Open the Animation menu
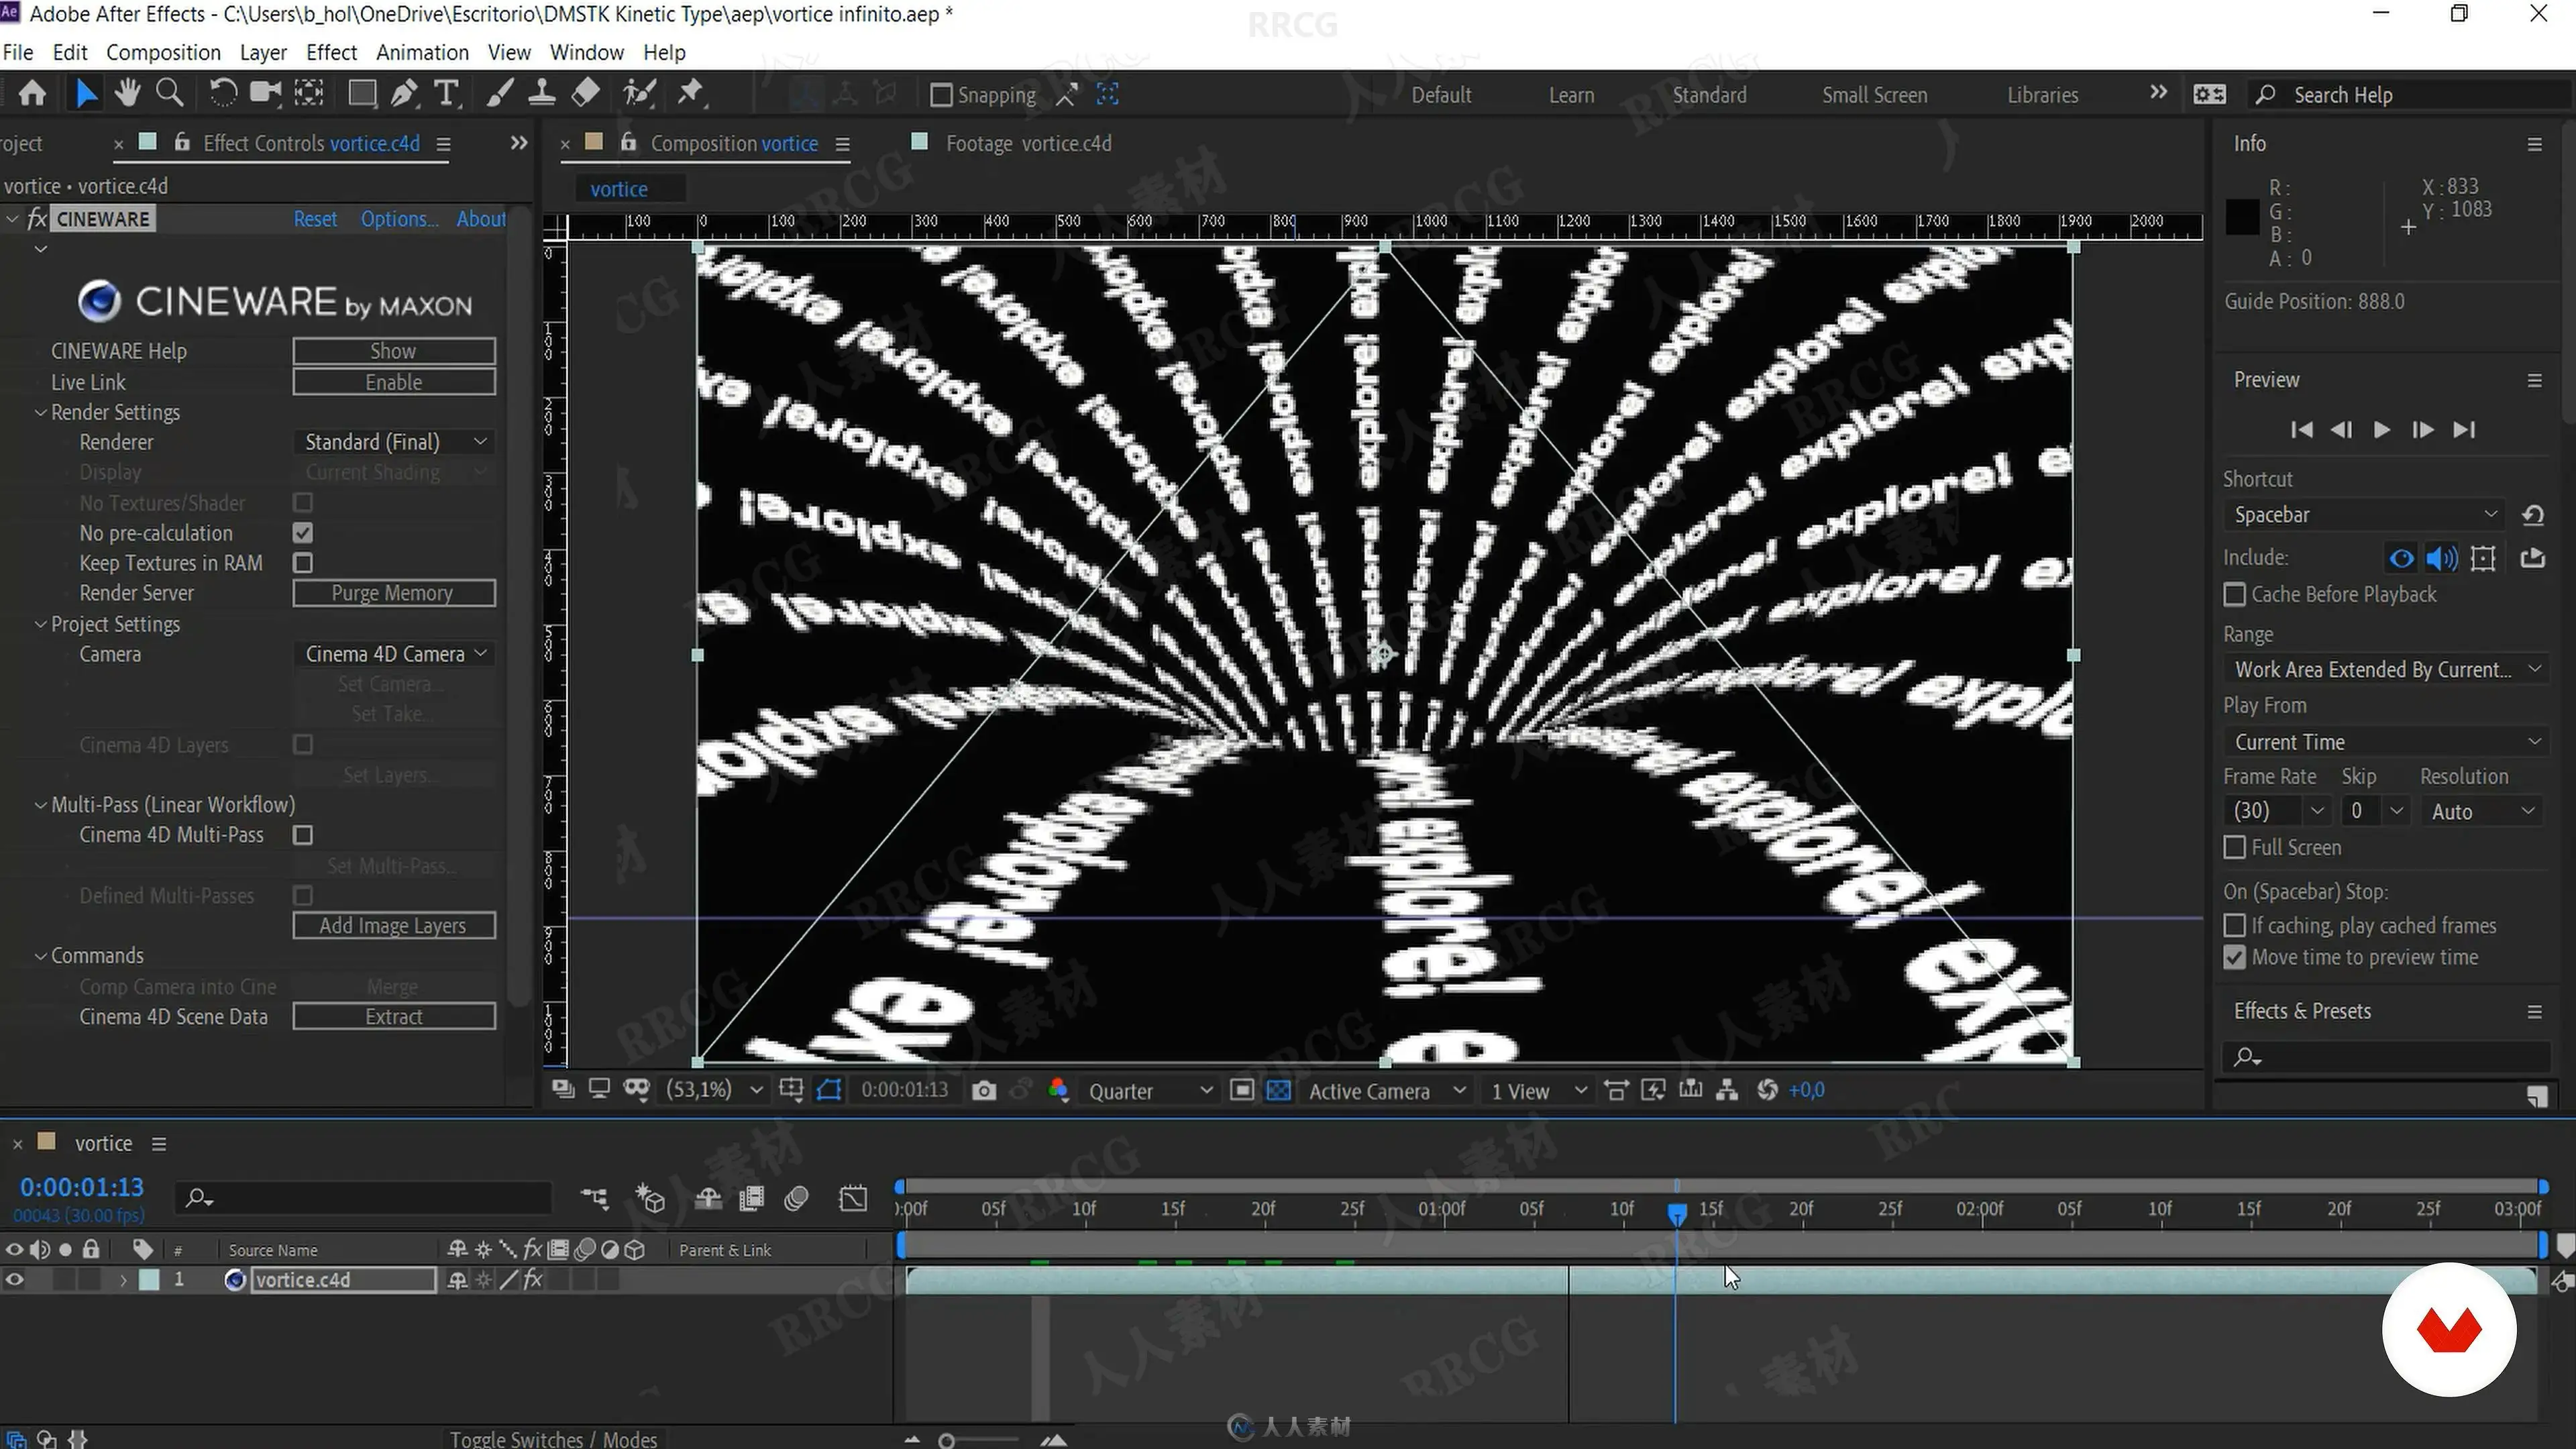 422,52
